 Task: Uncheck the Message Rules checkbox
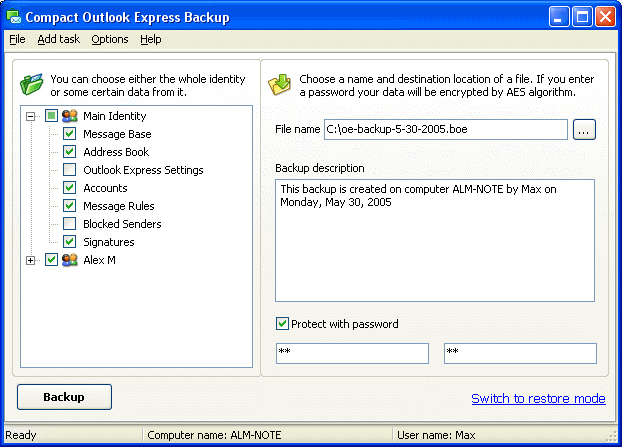coord(70,205)
